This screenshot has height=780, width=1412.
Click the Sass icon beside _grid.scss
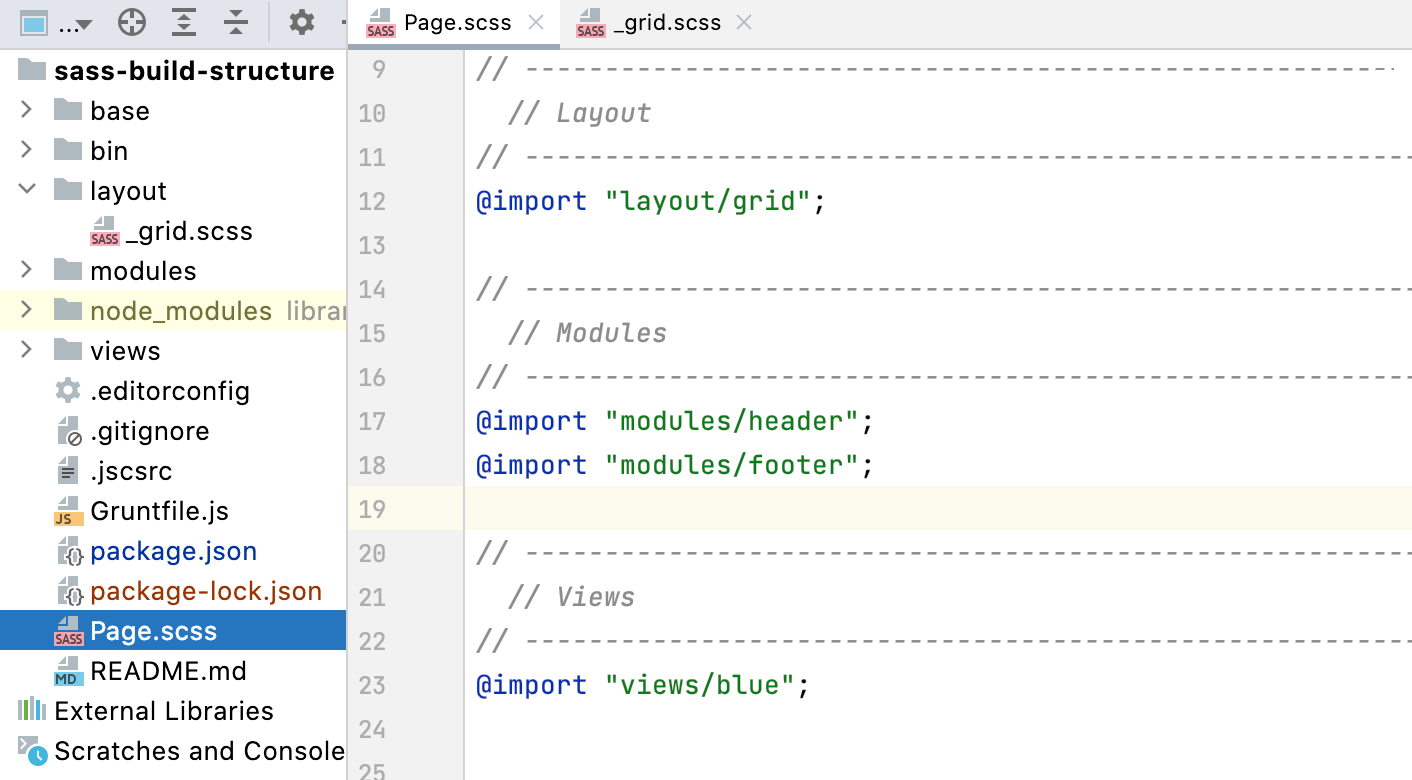pyautogui.click(x=104, y=230)
